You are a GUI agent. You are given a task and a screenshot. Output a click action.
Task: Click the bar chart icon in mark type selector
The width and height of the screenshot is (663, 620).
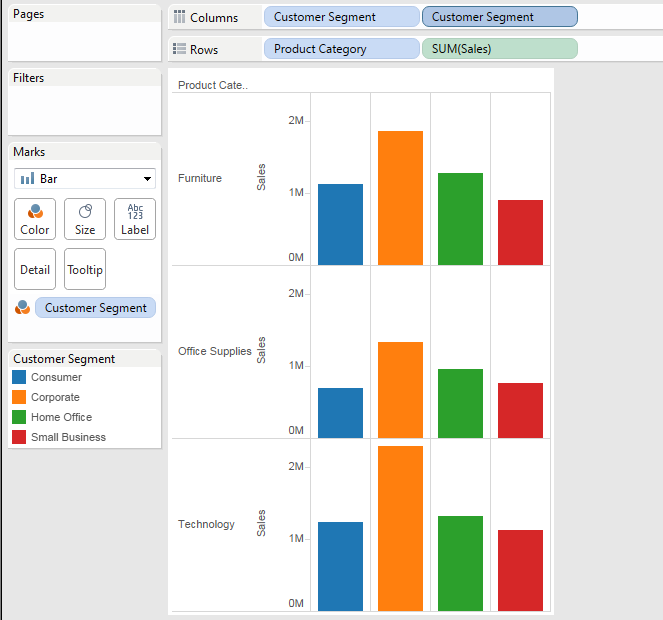click(x=27, y=178)
